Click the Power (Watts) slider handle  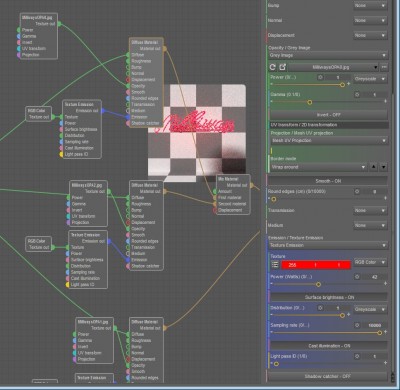(318, 284)
